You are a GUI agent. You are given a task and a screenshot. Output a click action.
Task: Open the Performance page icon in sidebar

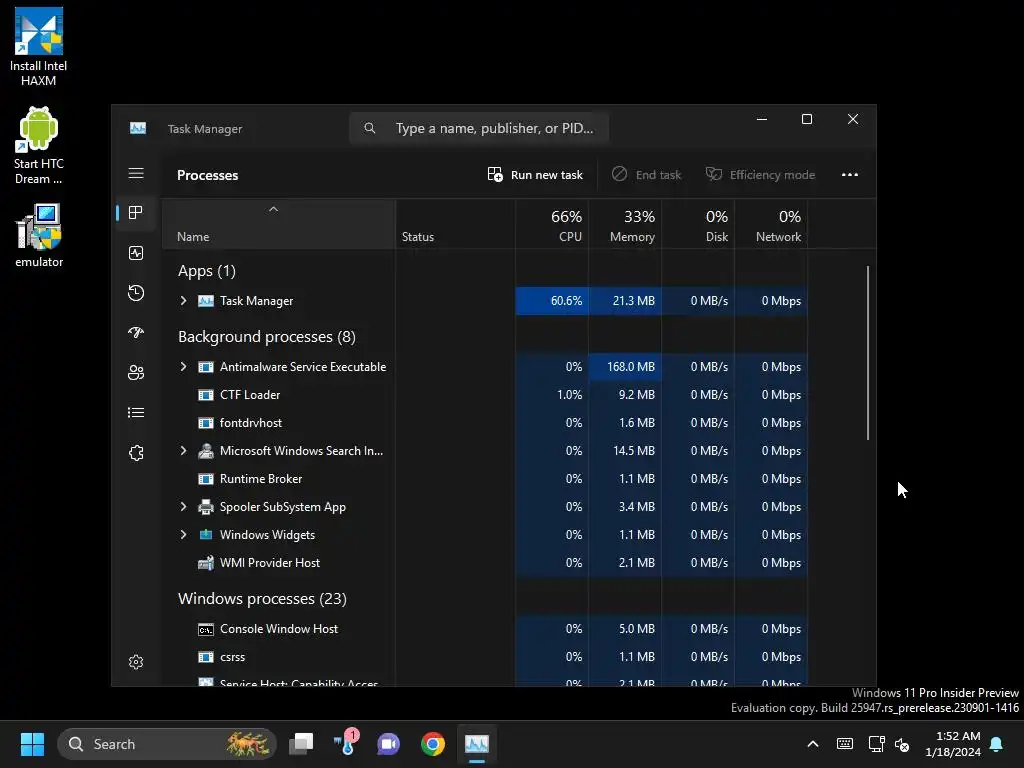pyautogui.click(x=136, y=253)
